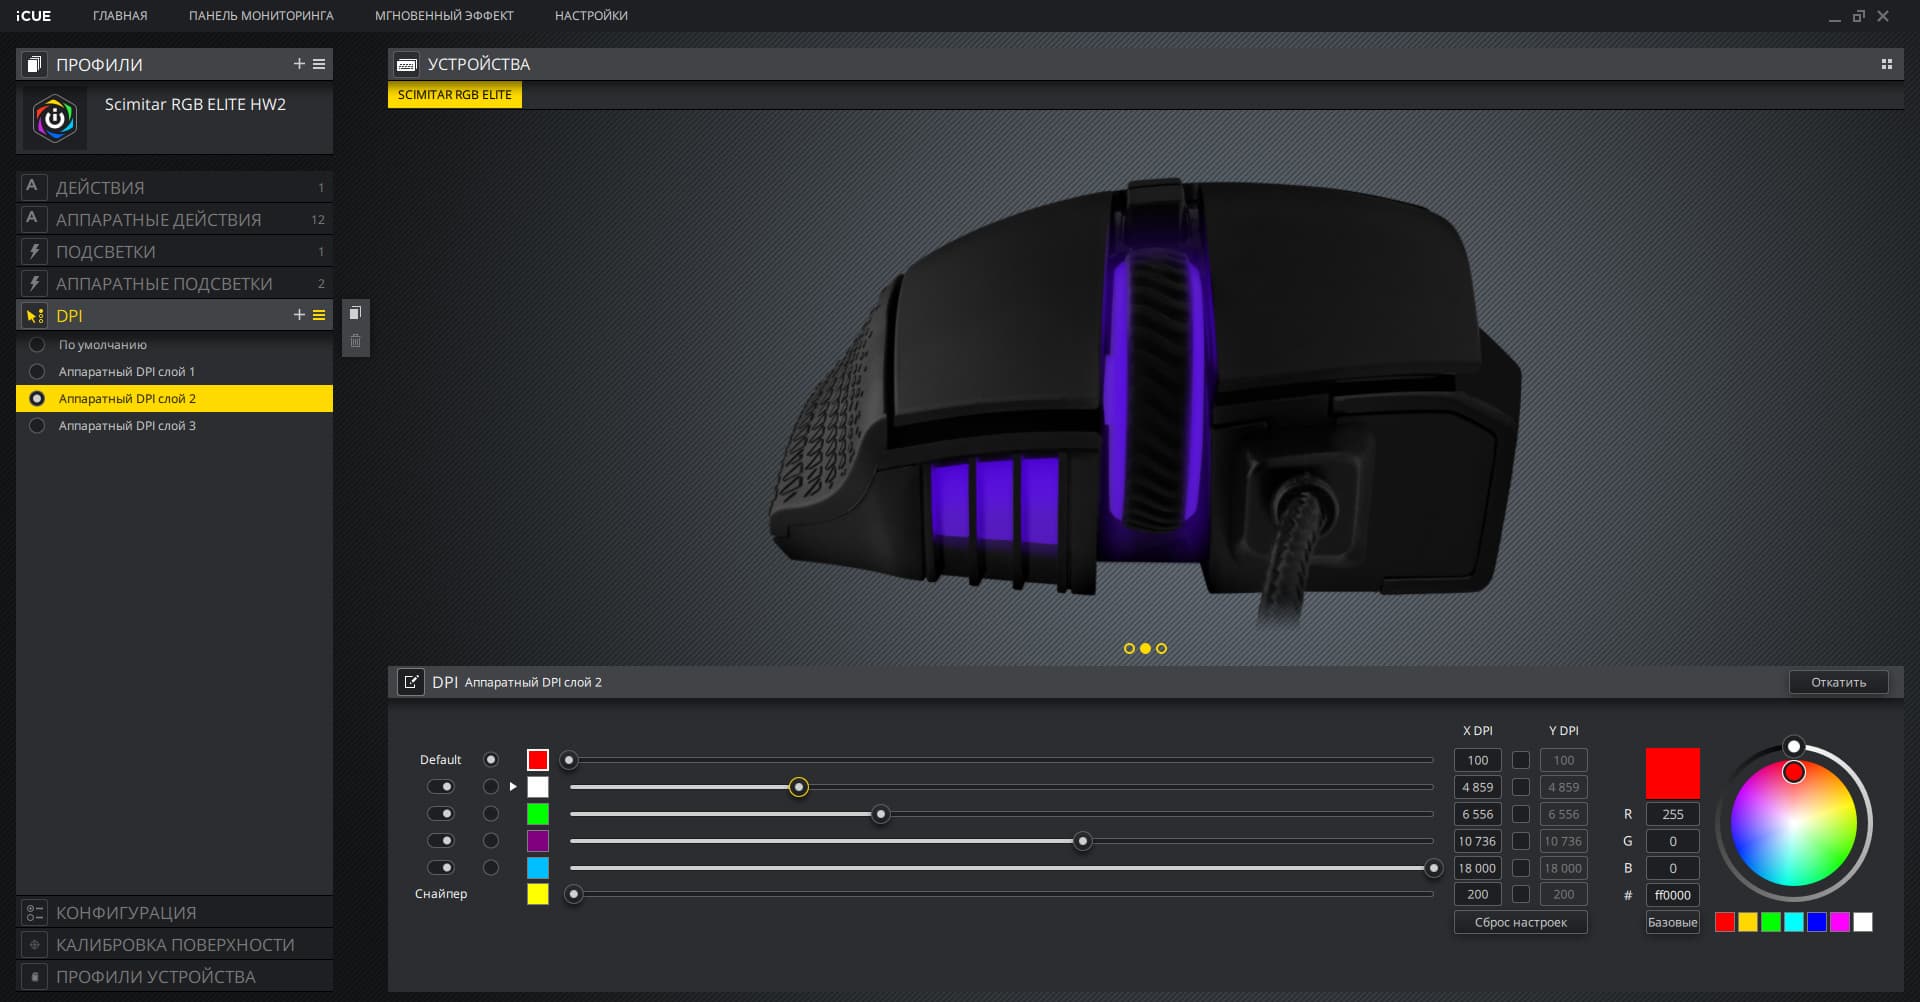The height and width of the screenshot is (1002, 1920).
Task: Select the SCIMITAR RGB ELITE device tab
Action: point(455,95)
